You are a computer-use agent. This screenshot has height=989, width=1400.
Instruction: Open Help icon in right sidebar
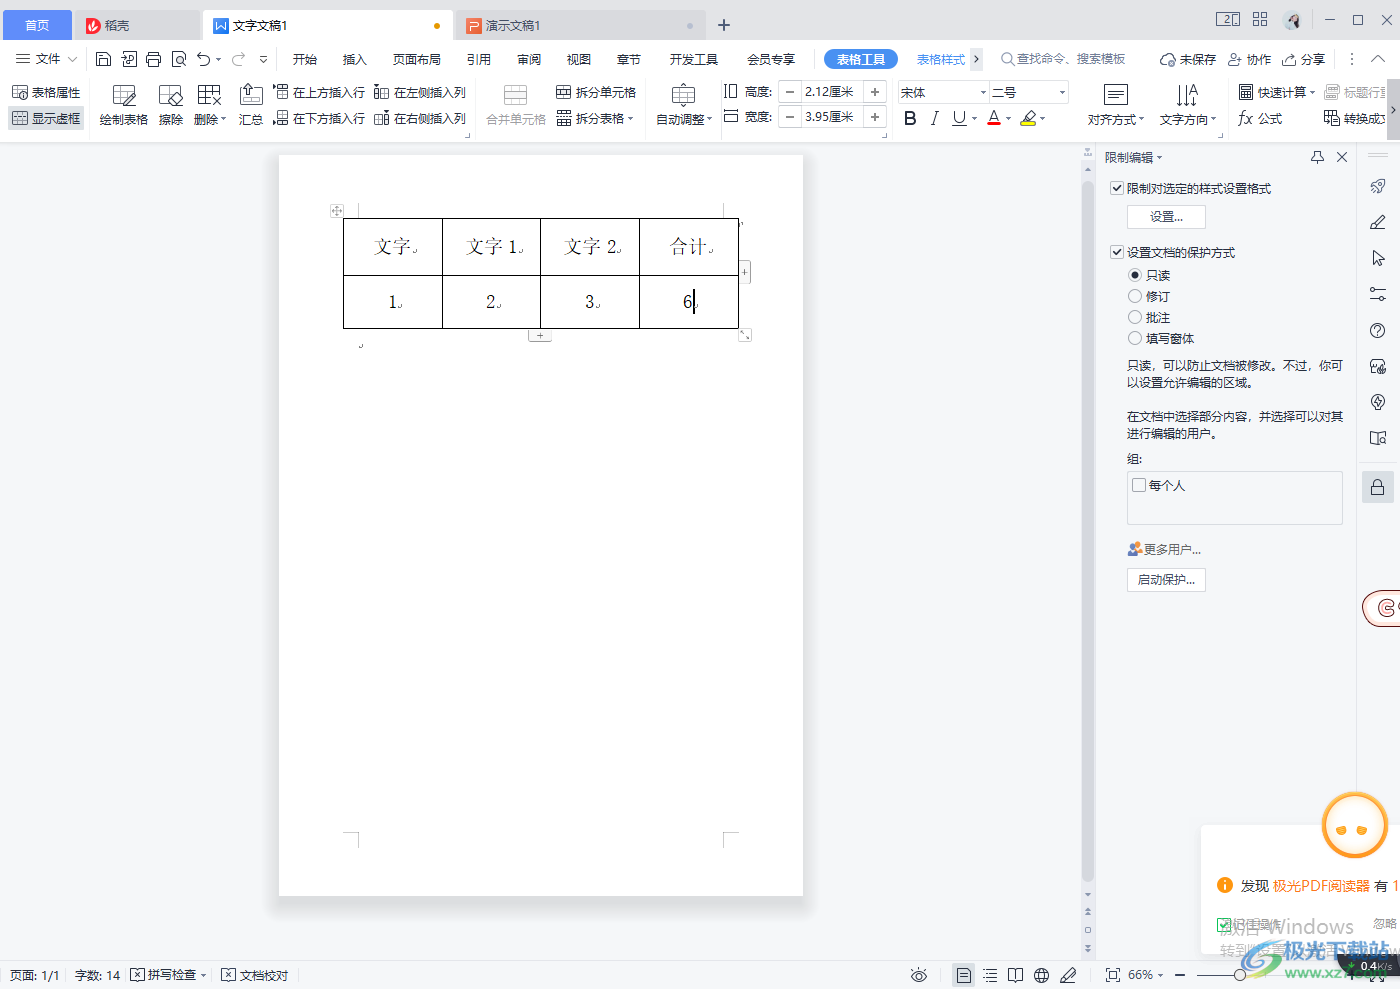1378,331
